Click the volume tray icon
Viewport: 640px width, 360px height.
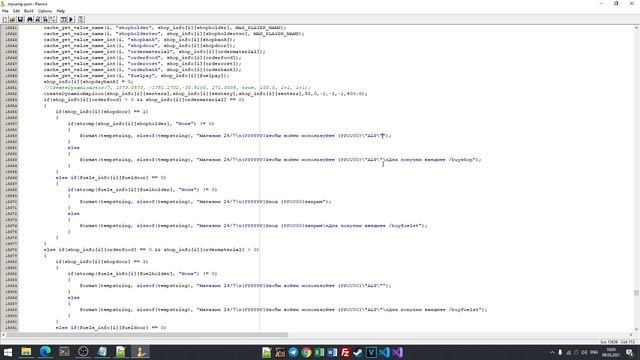pos(584,352)
